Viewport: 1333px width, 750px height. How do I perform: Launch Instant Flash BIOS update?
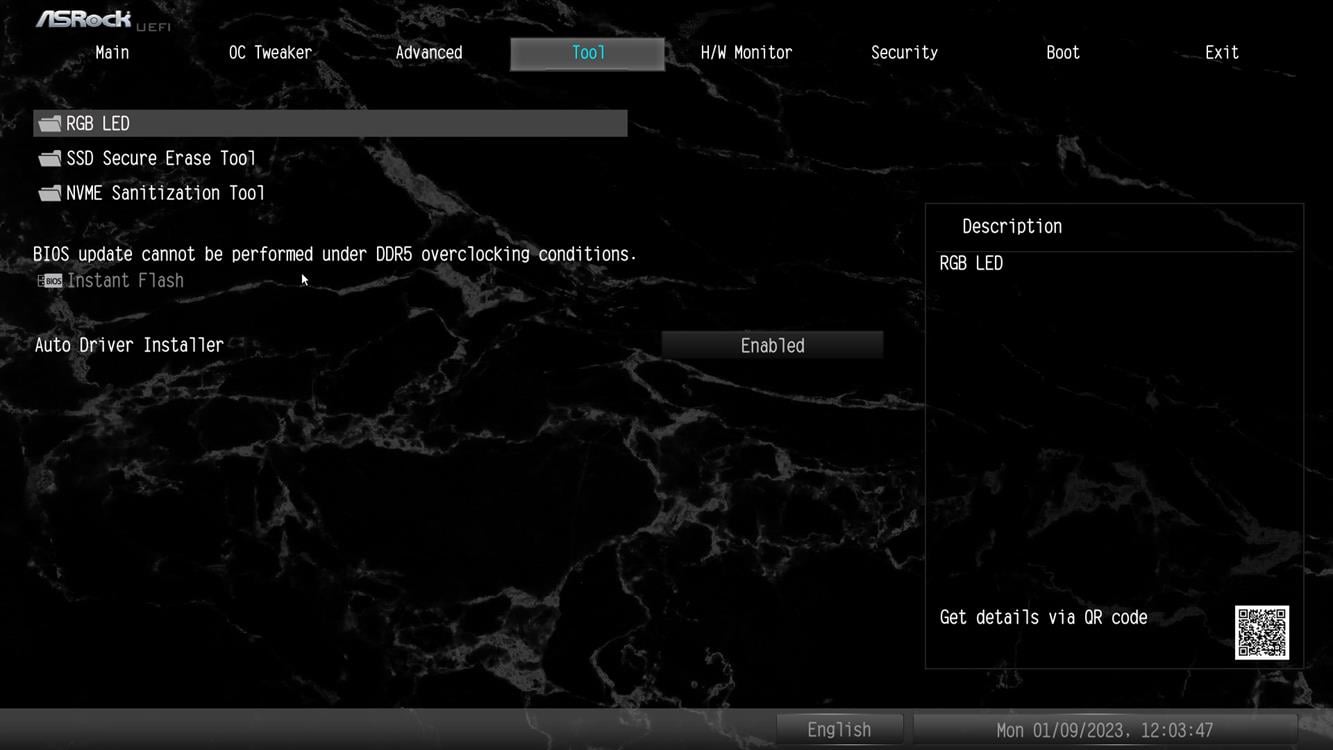tap(125, 281)
